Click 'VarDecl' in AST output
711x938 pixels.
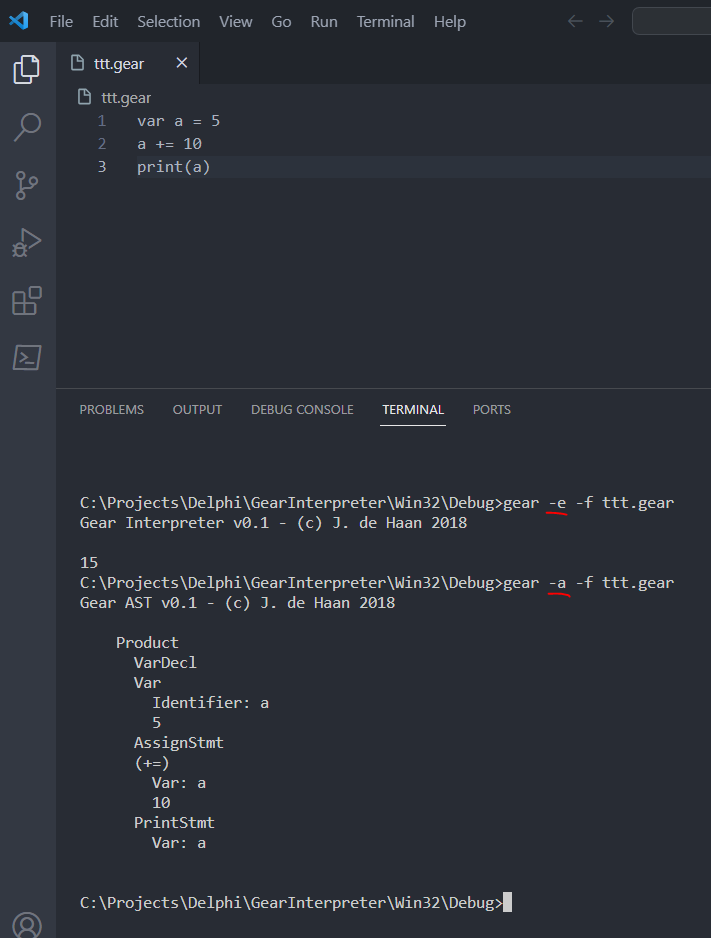(x=165, y=663)
